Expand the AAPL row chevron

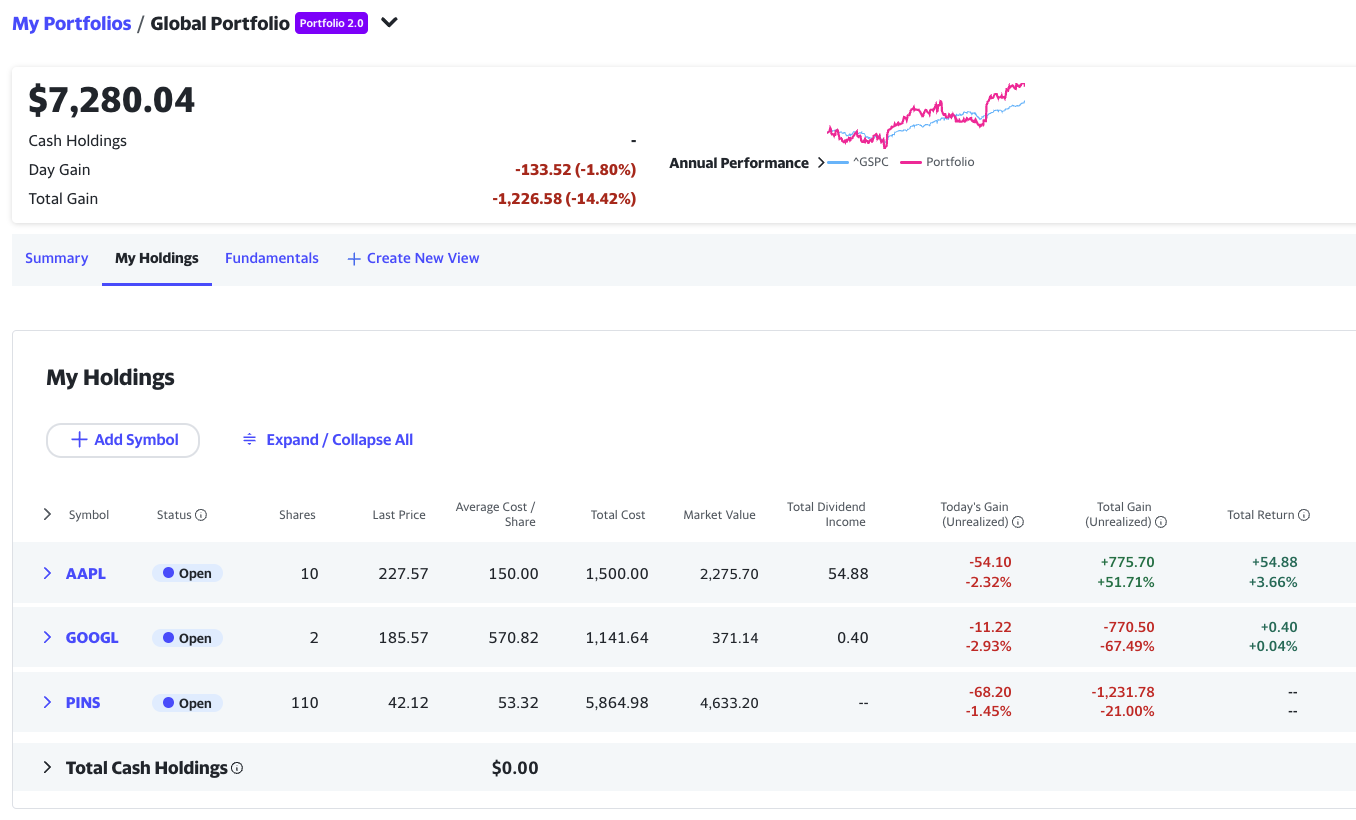47,573
